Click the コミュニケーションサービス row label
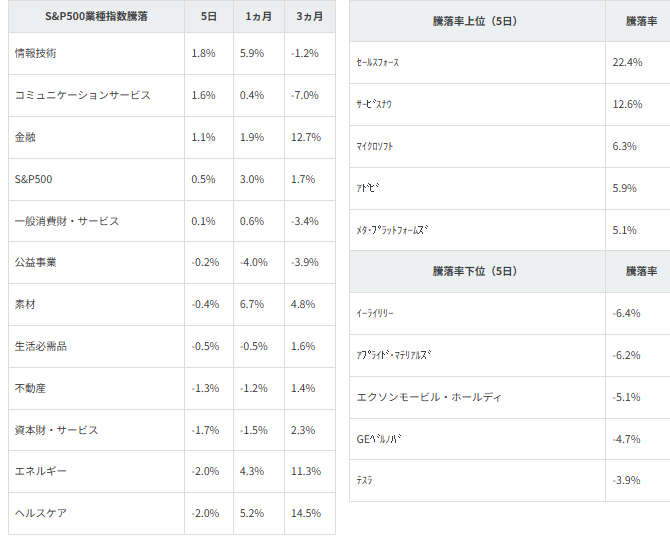Screen dimensions: 670x546 click(82, 95)
